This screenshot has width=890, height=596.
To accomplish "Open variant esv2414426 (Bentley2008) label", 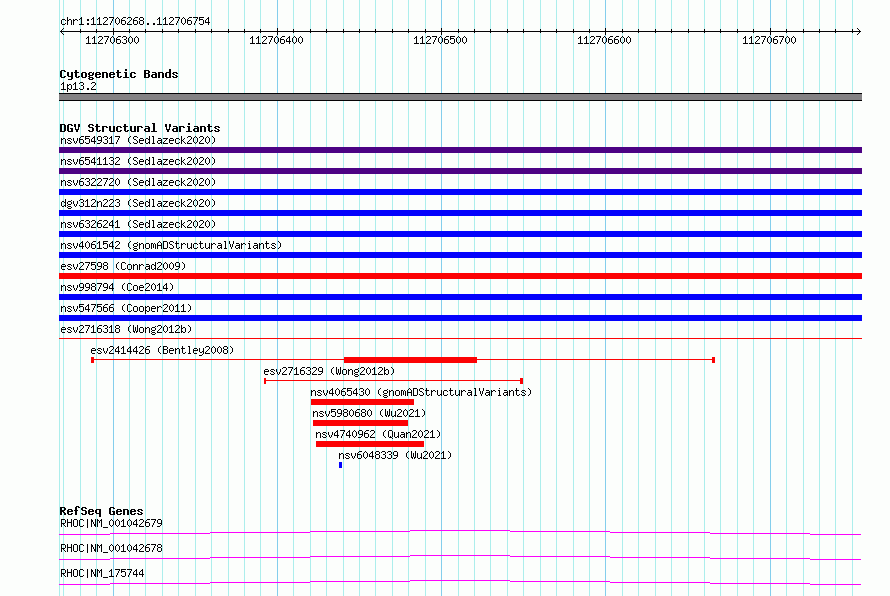I will [x=162, y=350].
